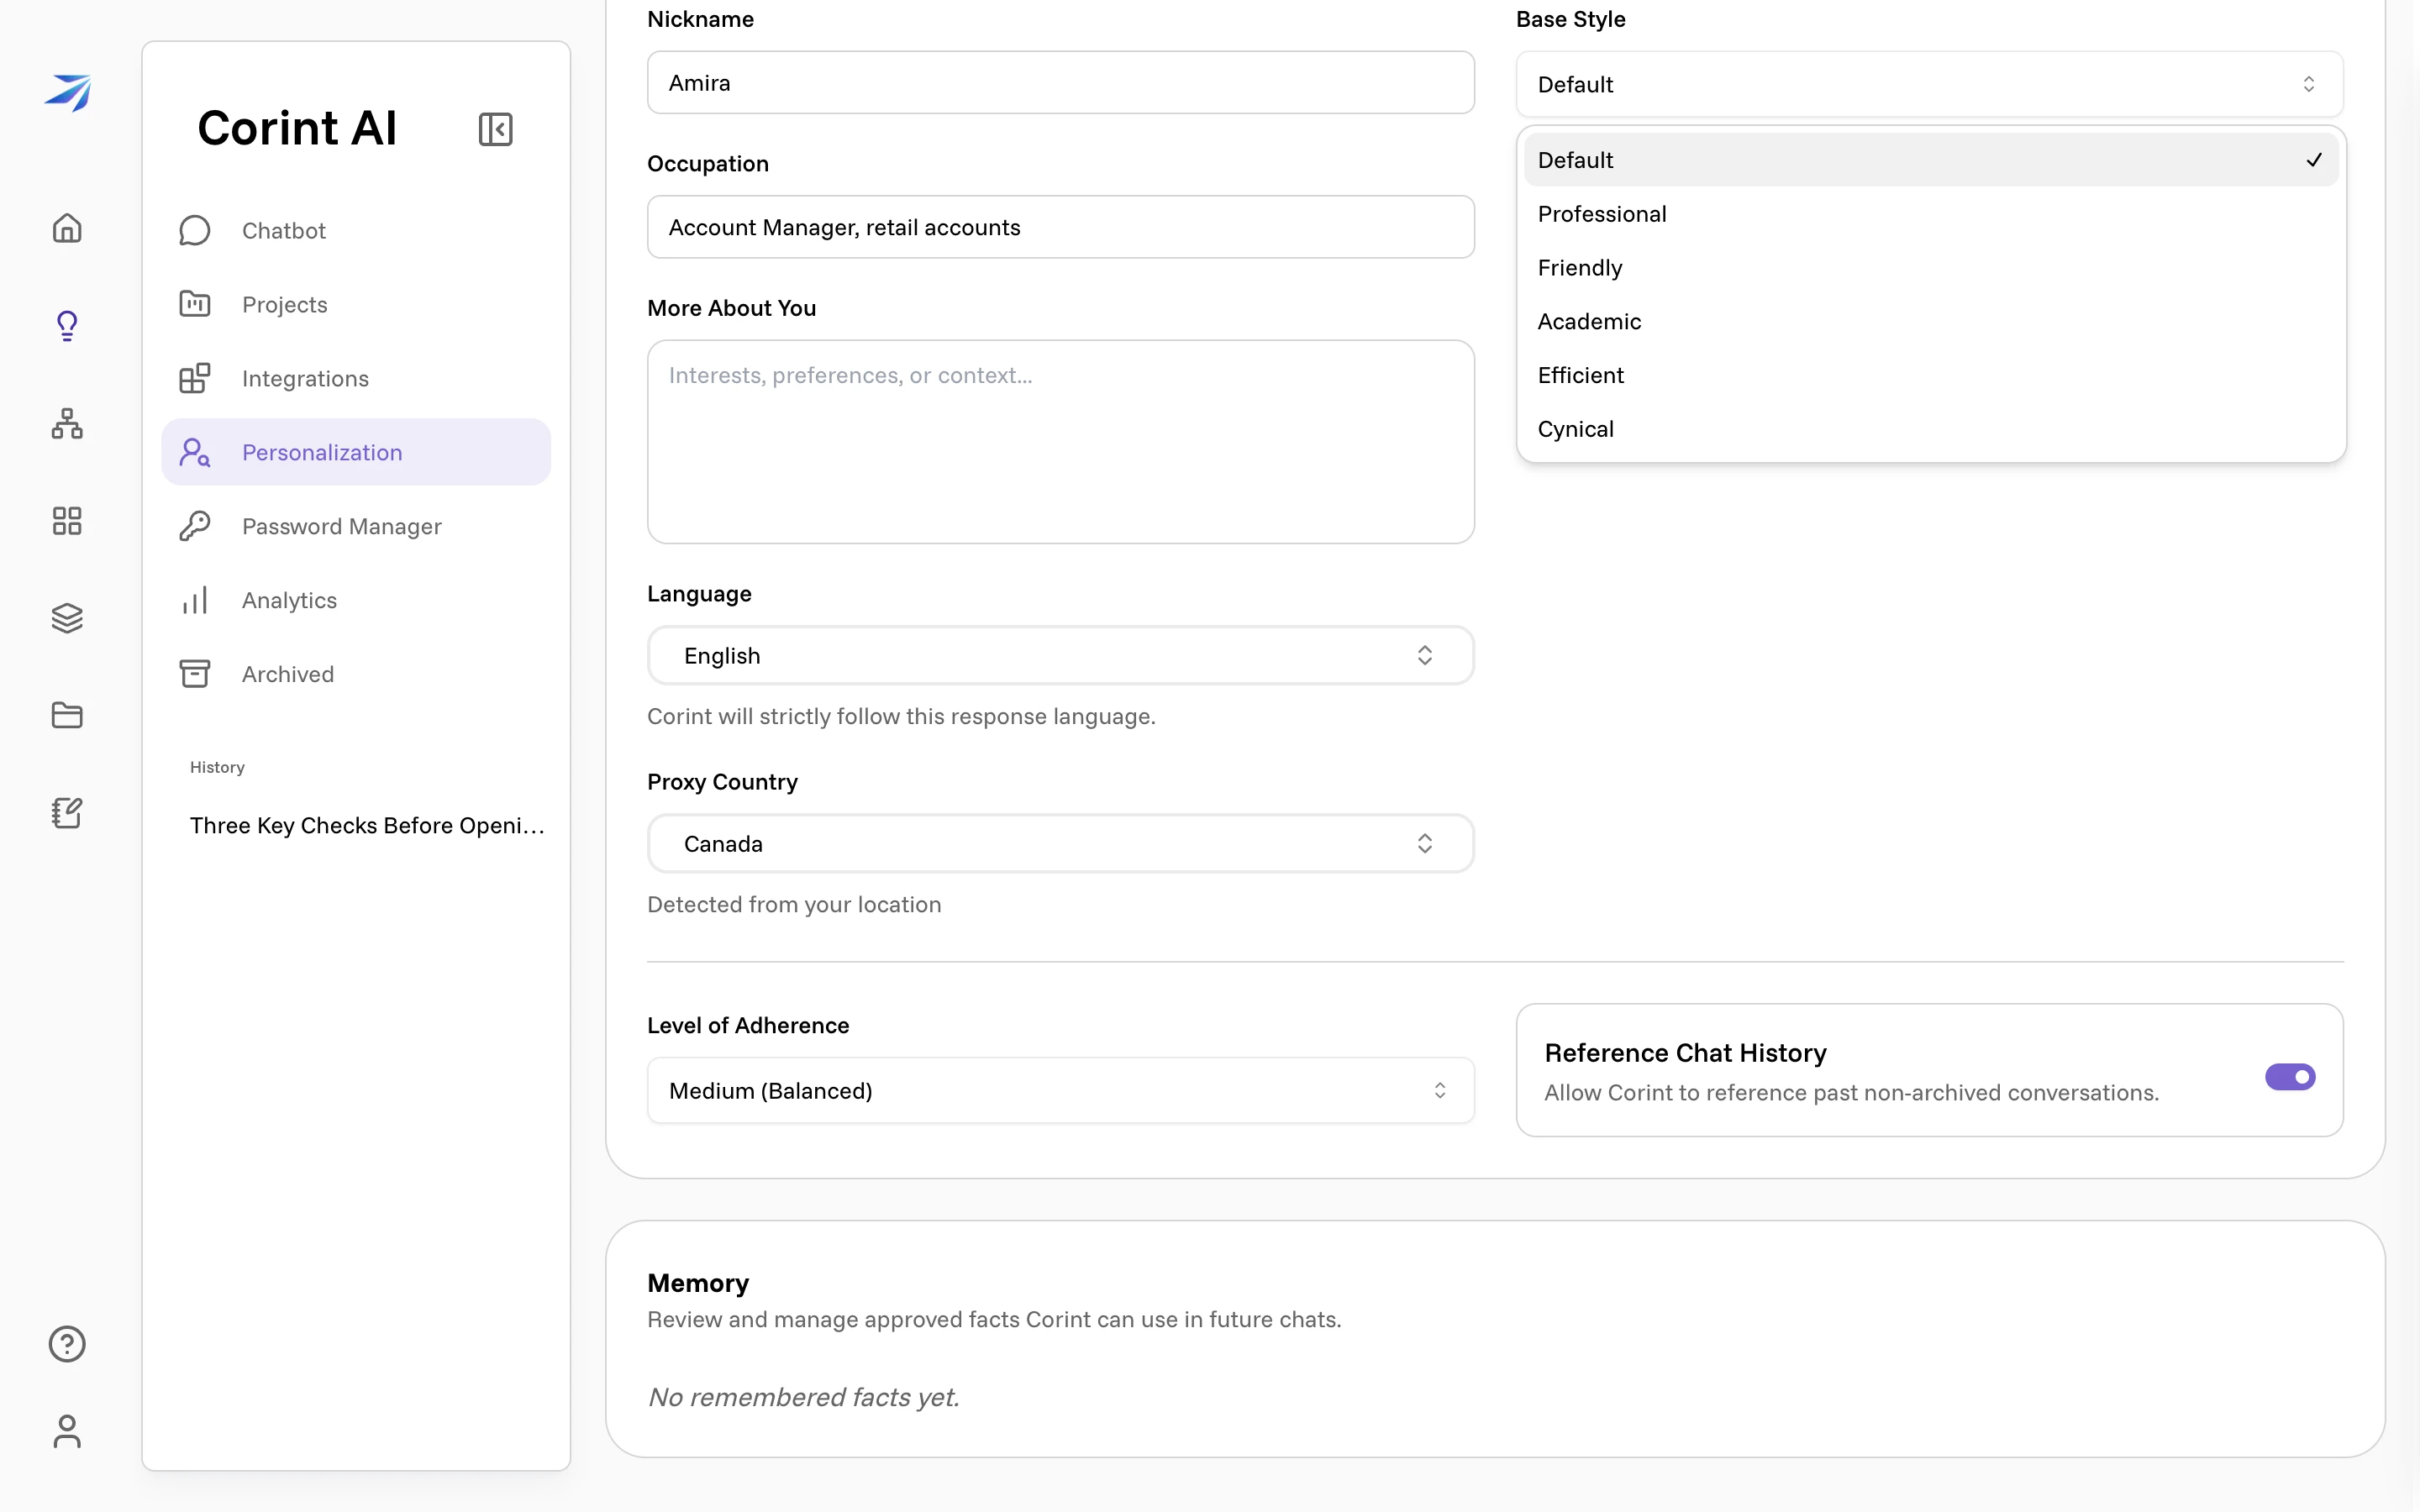Open the Integrations section
This screenshot has height=1512, width=2420.
tap(356, 378)
